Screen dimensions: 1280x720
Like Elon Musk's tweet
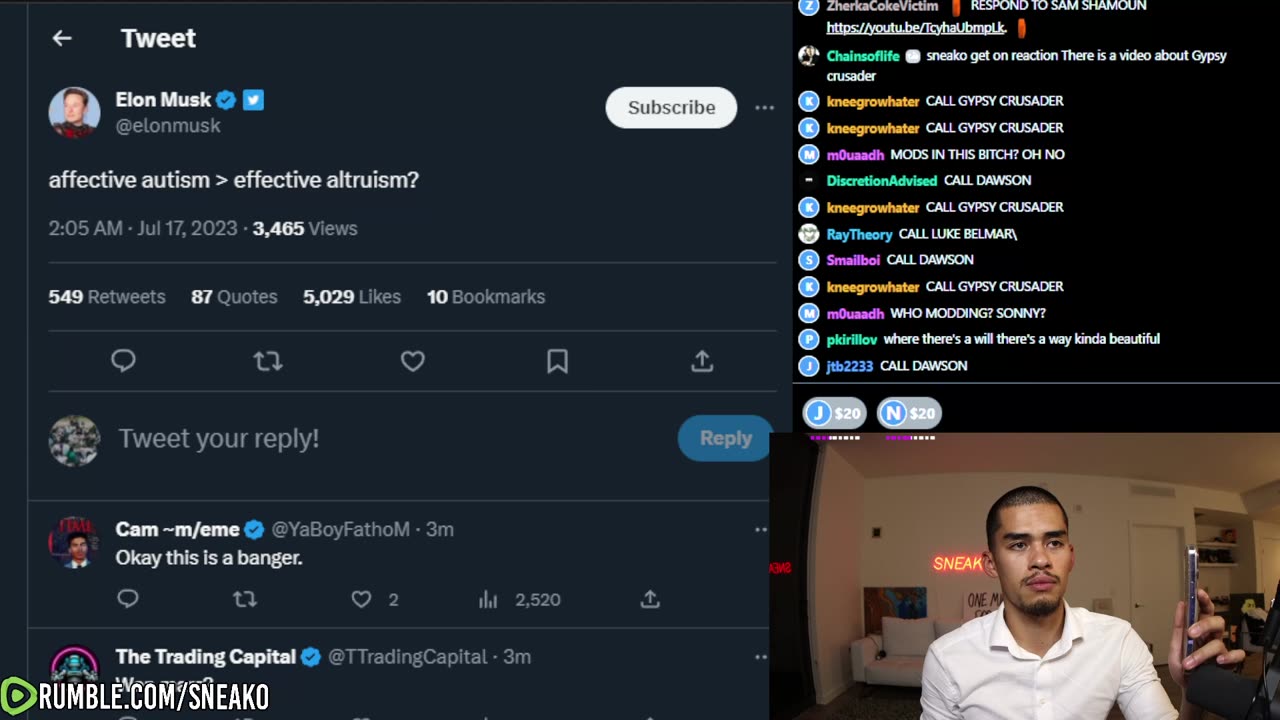click(413, 361)
